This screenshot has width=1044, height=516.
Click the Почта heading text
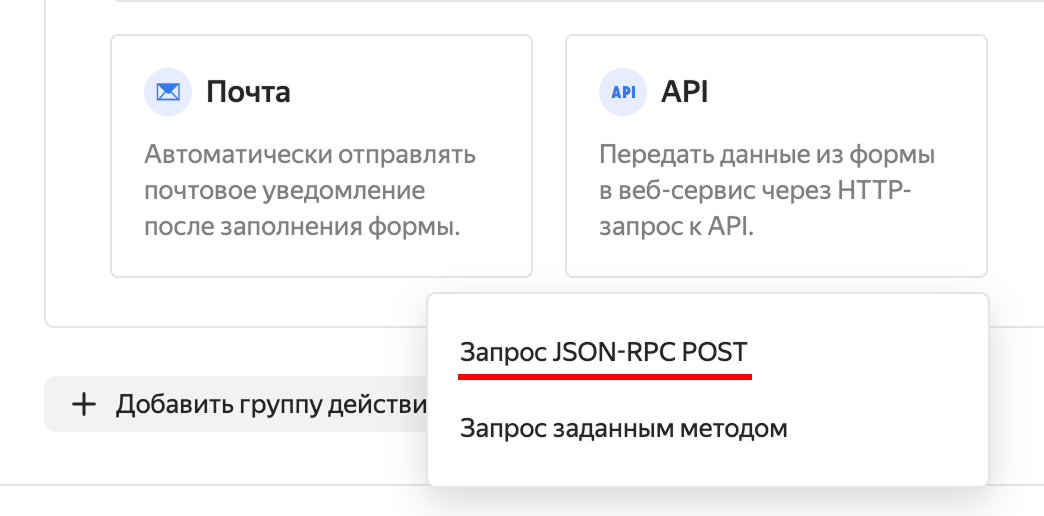[248, 93]
